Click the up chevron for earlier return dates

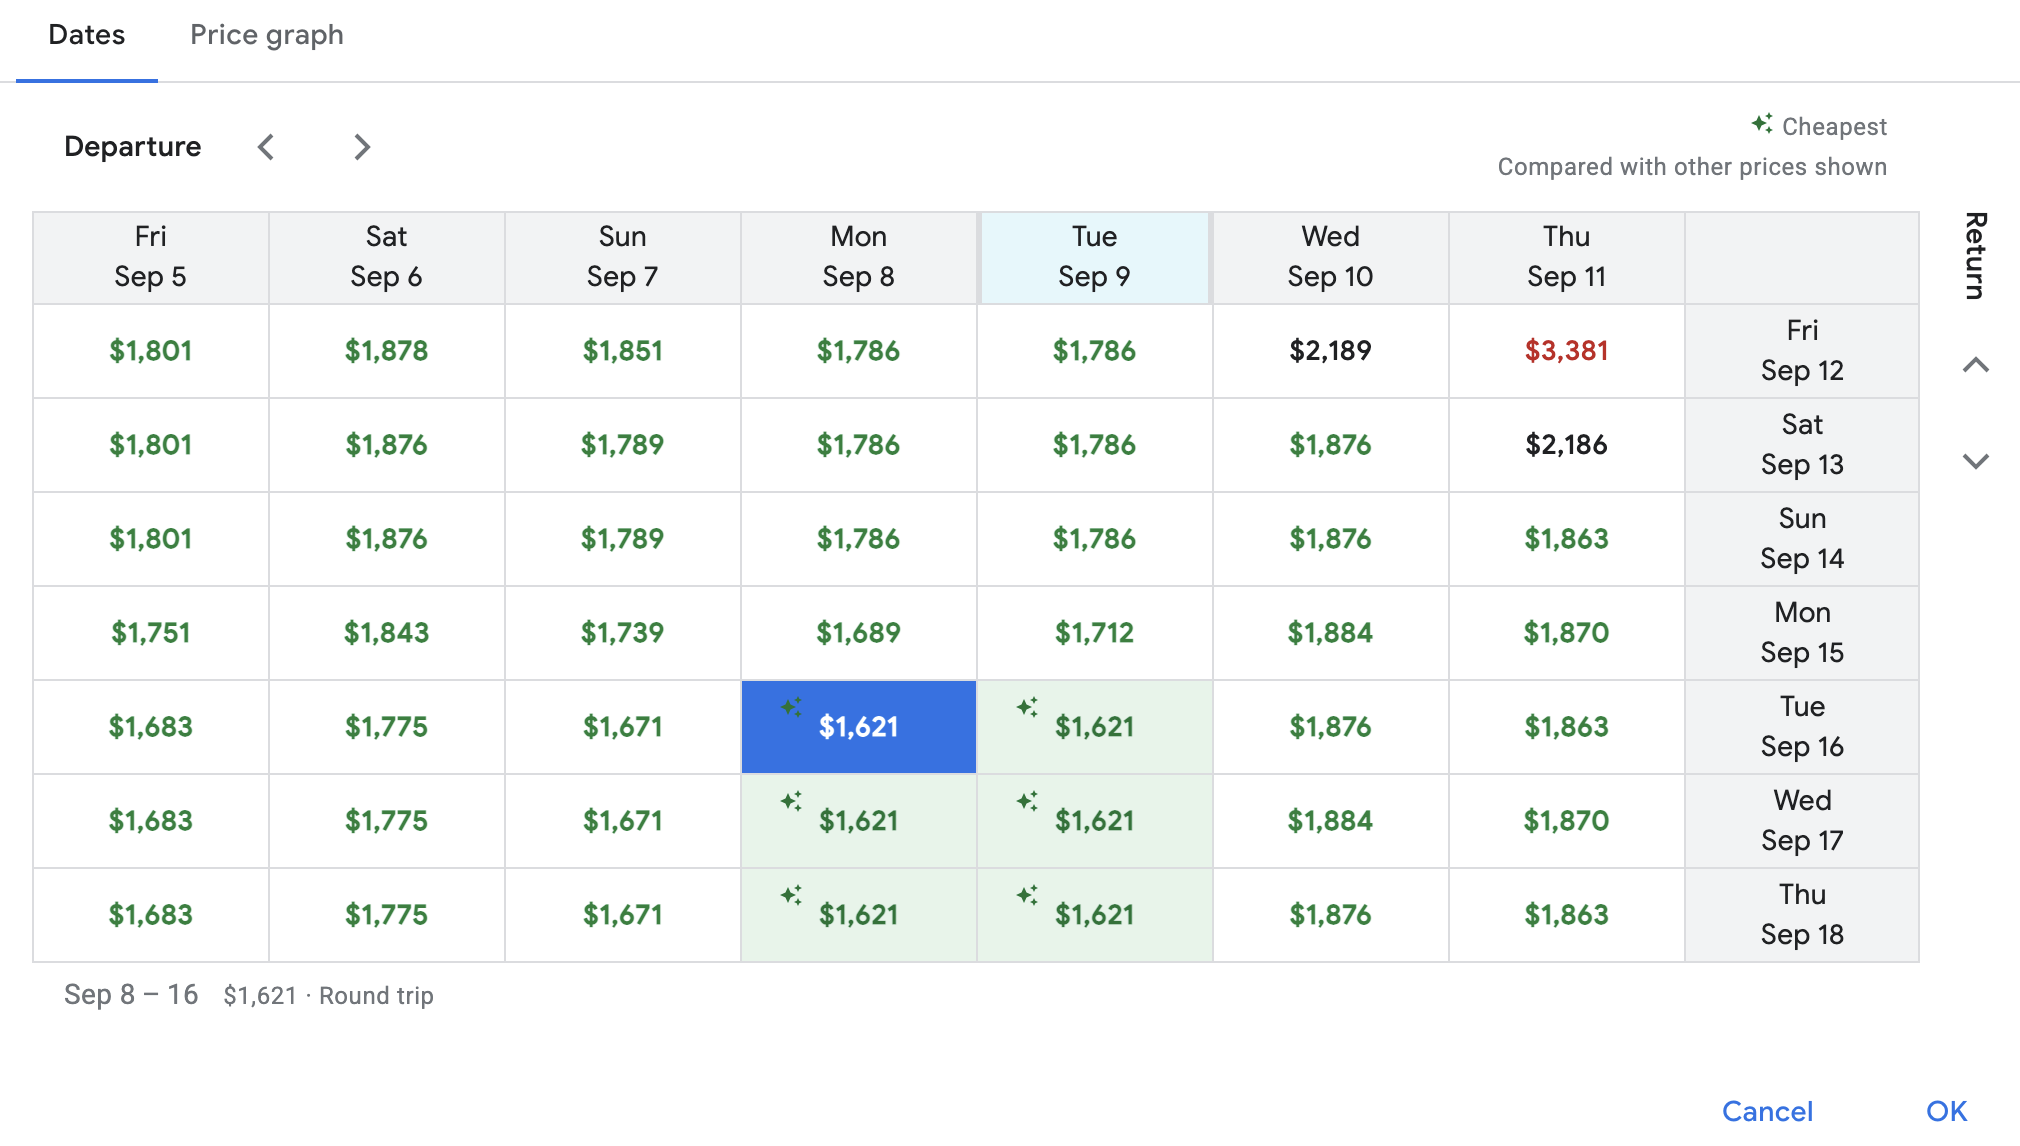click(1975, 365)
